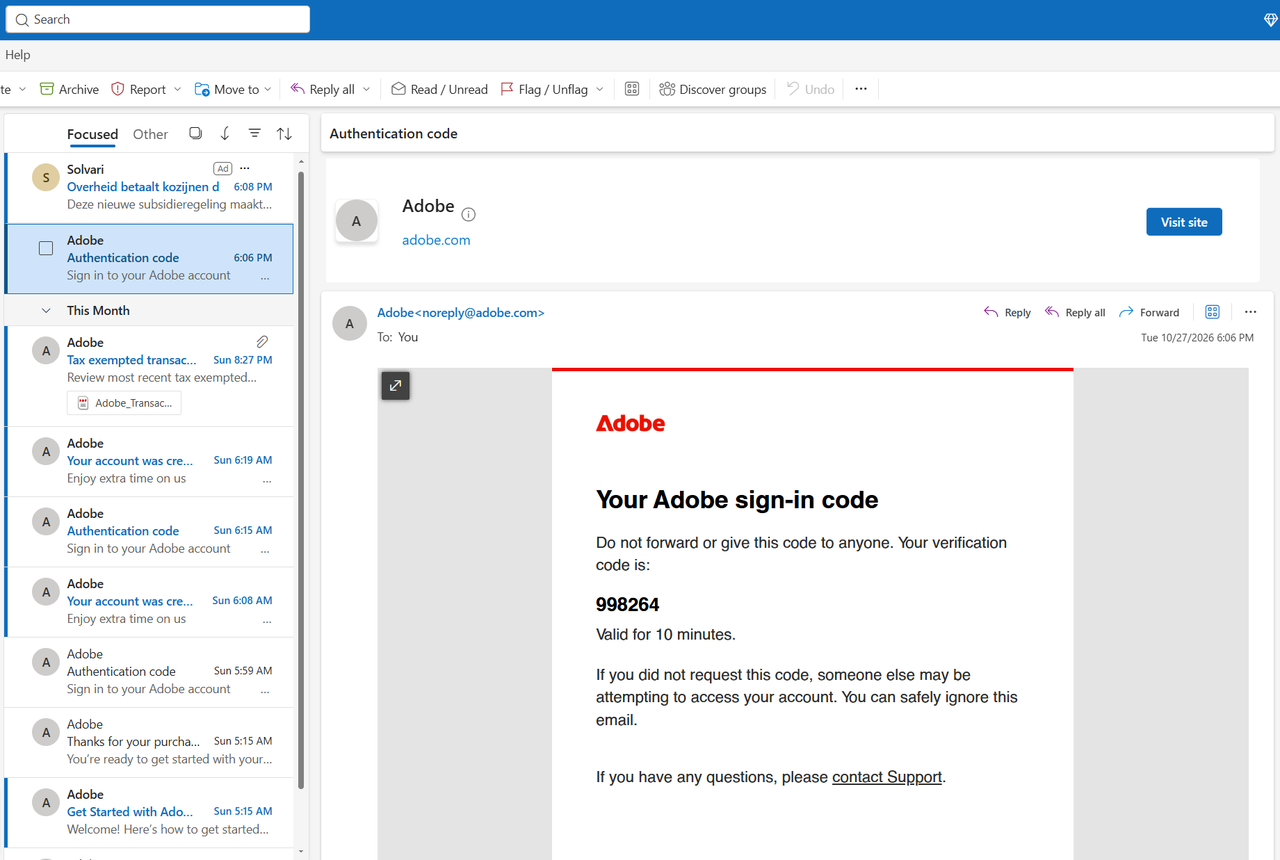Open the message list filter icon

point(255,133)
